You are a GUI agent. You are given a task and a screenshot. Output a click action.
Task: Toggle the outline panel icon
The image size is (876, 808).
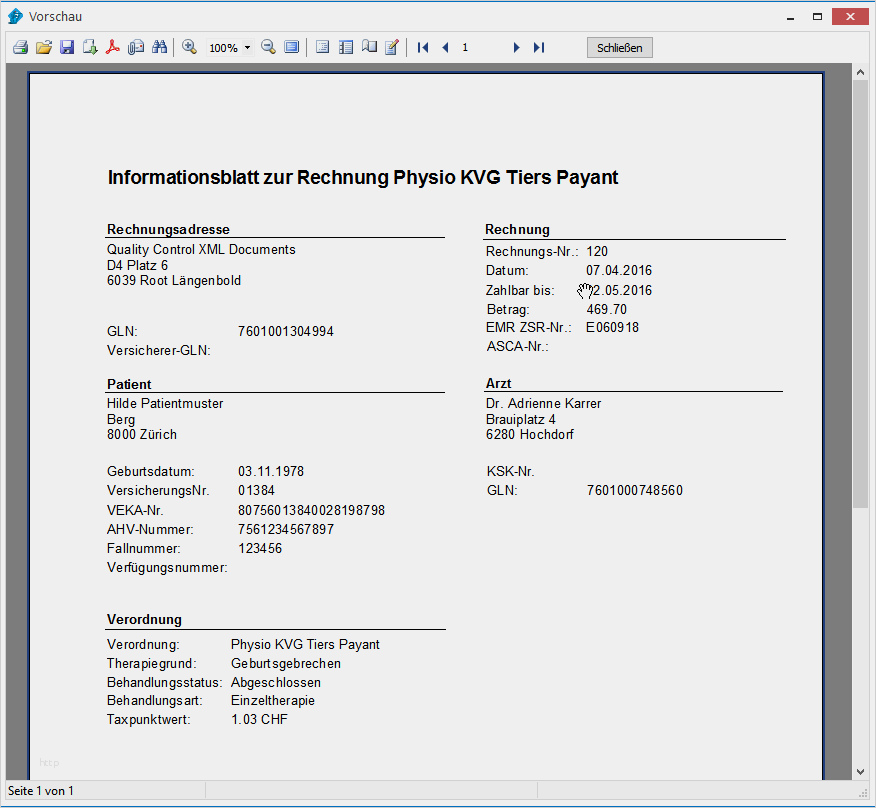(x=322, y=47)
